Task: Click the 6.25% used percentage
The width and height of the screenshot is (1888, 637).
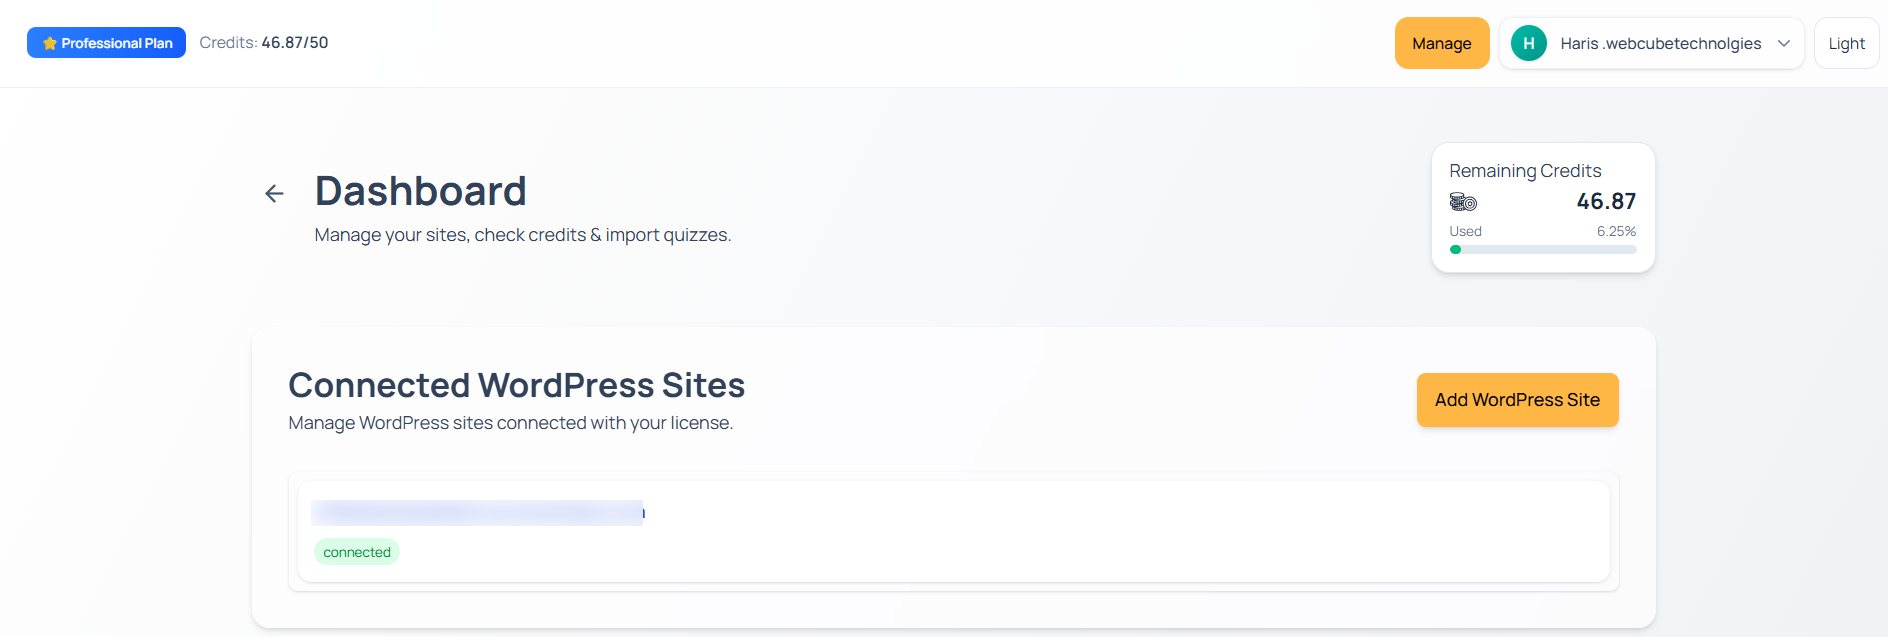Action: [1616, 231]
